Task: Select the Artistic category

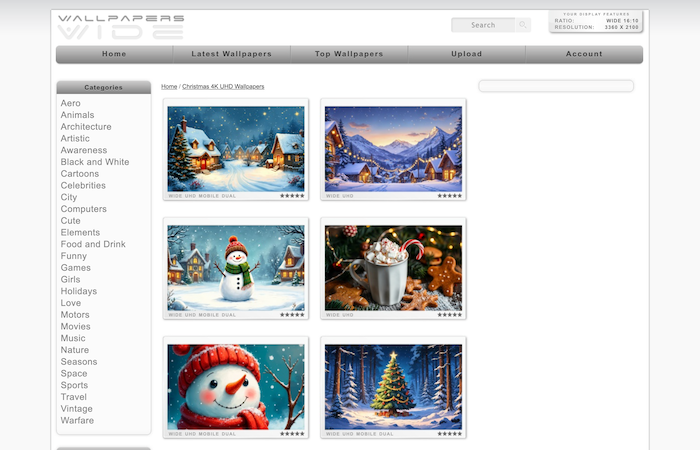Action: point(75,138)
